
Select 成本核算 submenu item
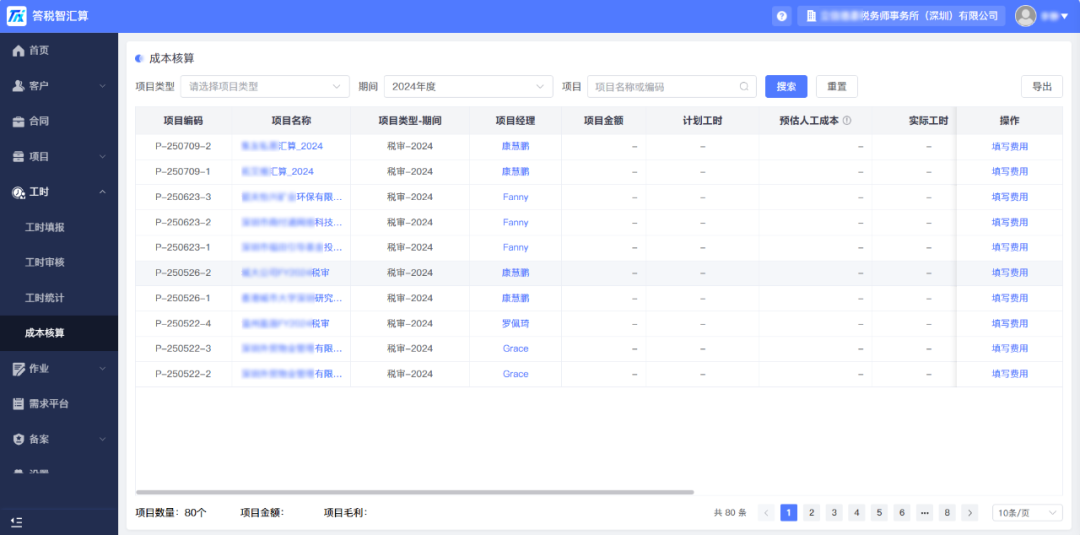59,333
